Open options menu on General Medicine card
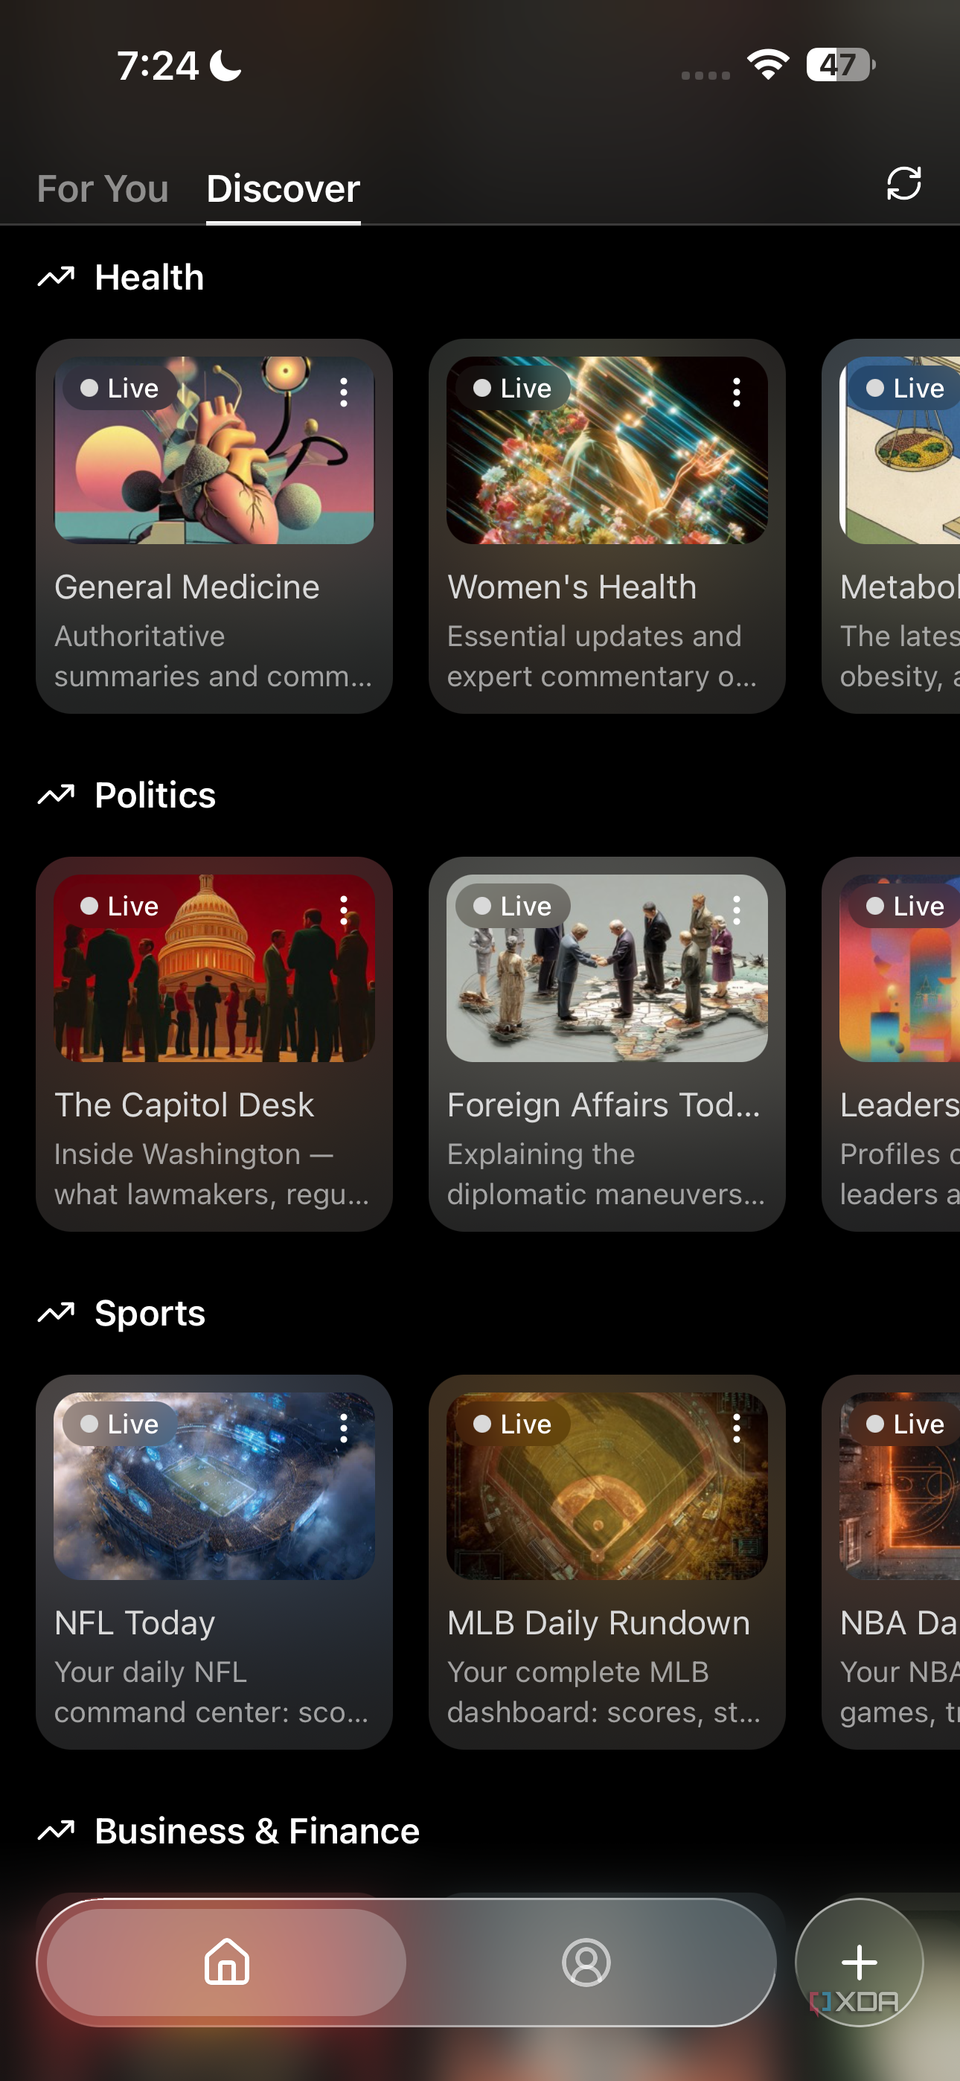Screen dimensions: 960x2081 click(x=344, y=392)
